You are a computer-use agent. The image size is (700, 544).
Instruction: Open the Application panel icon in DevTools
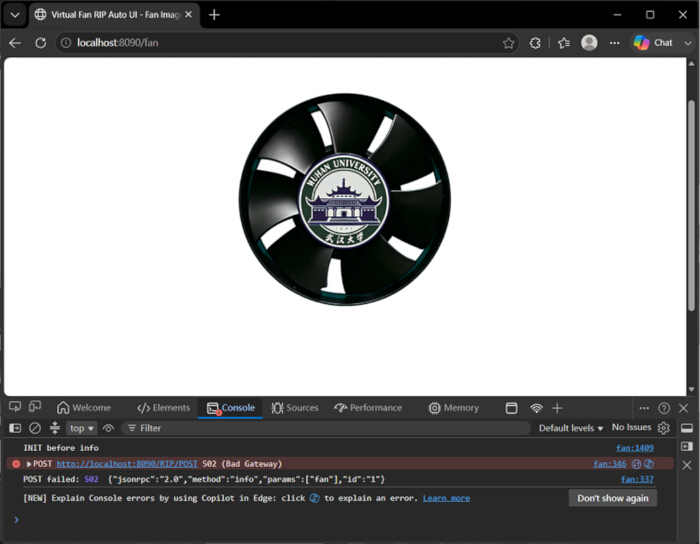pos(512,408)
